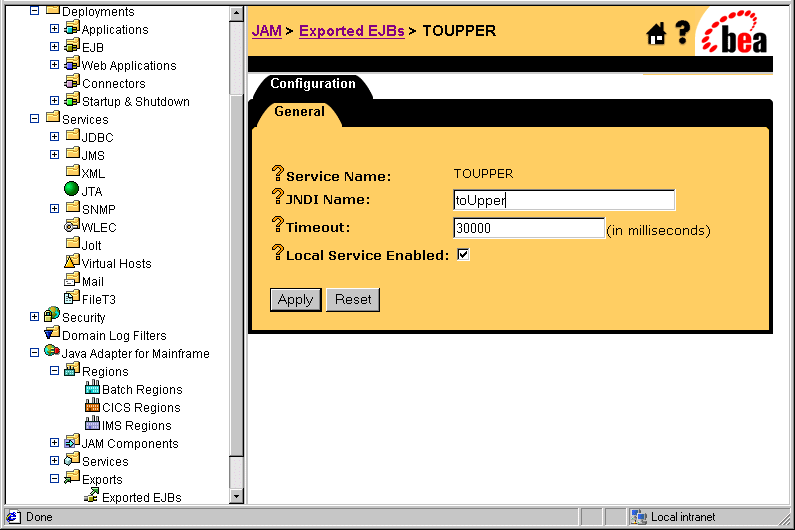Screen dimensions: 795x530
Task: Open help via the question mark icon
Action: 683,32
